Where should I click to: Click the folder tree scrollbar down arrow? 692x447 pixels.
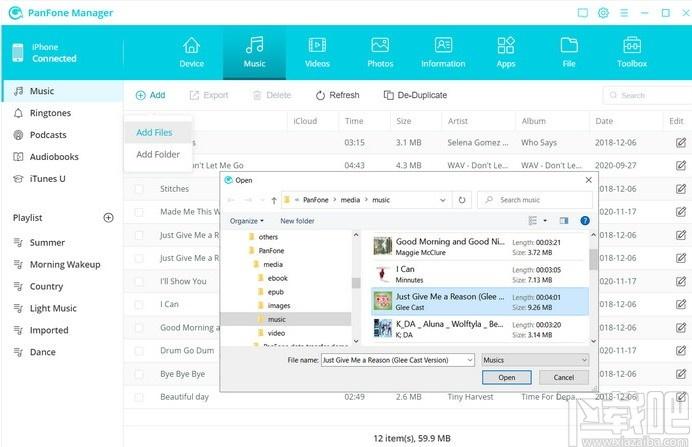click(356, 341)
